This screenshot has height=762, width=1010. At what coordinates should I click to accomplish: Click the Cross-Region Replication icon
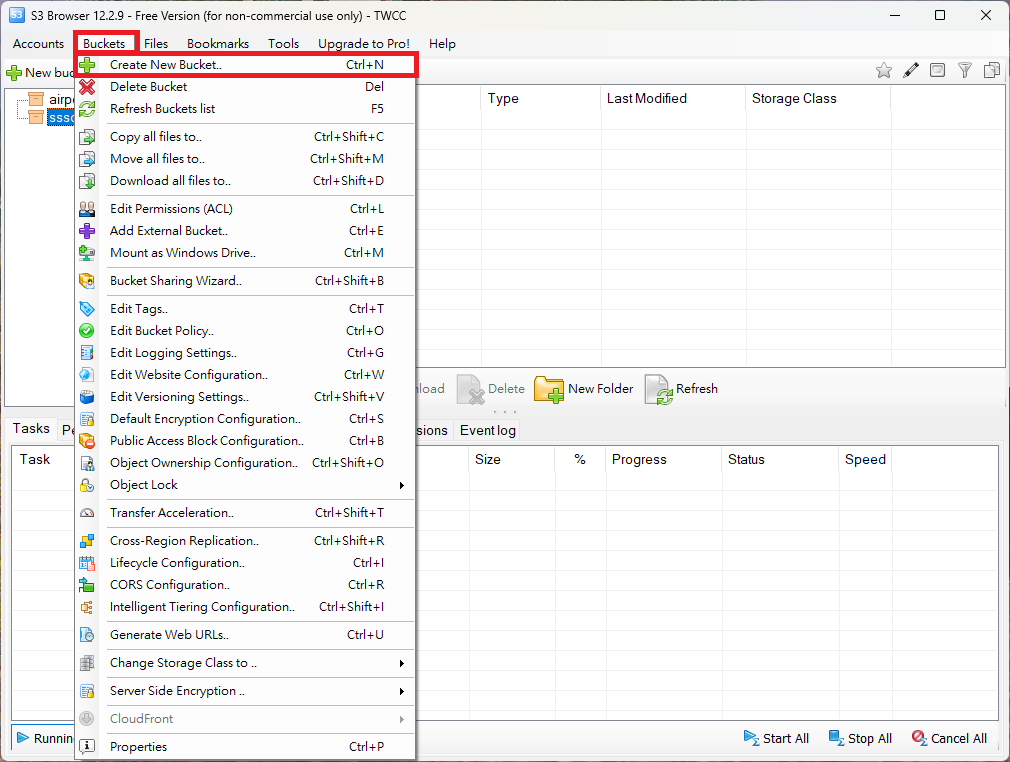click(x=87, y=541)
